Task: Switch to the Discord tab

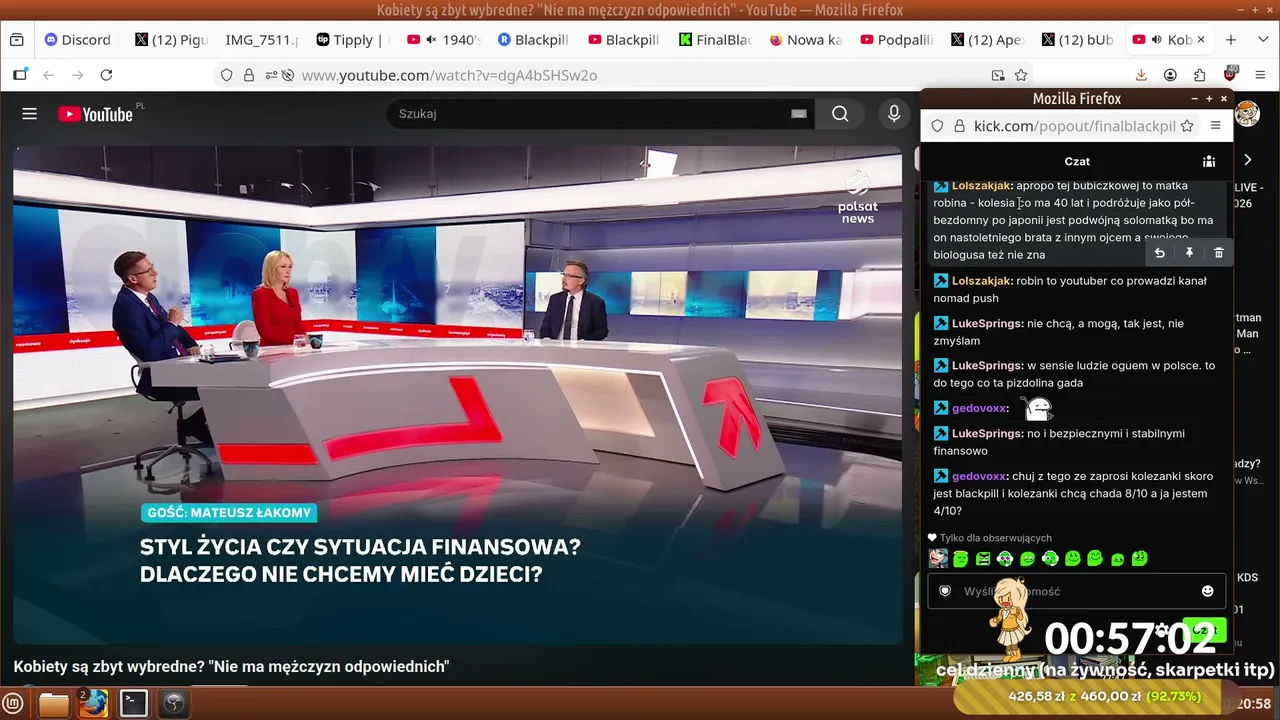Action: coord(77,40)
